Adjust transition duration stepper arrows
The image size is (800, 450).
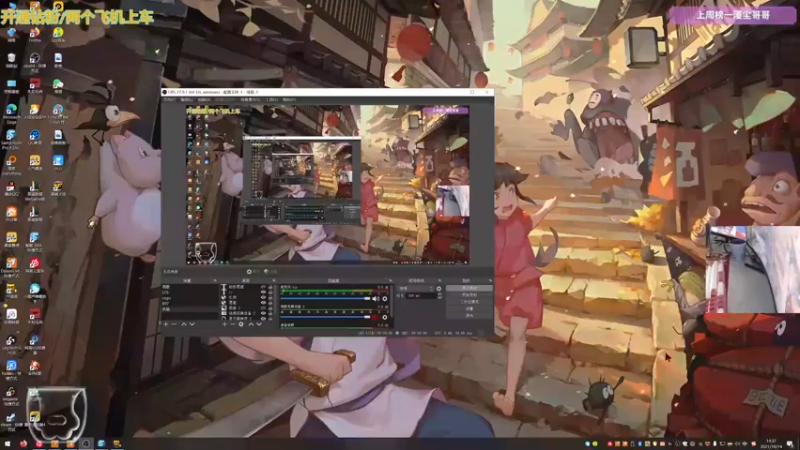440,295
